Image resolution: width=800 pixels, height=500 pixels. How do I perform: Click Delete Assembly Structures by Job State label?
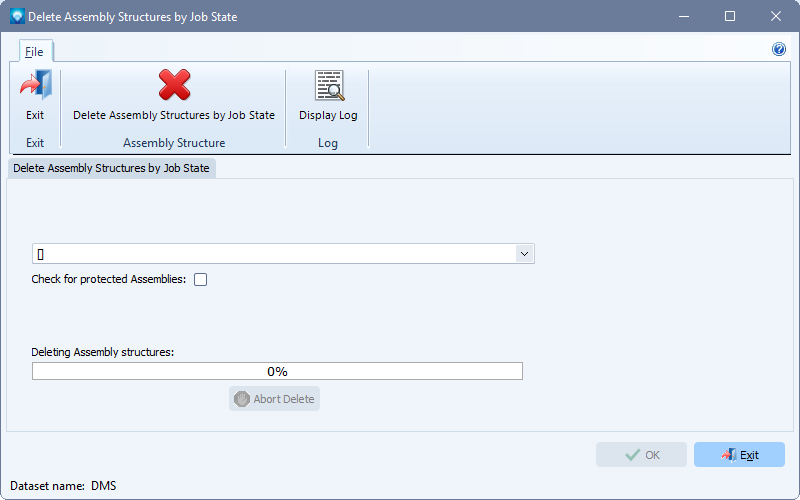click(x=174, y=115)
